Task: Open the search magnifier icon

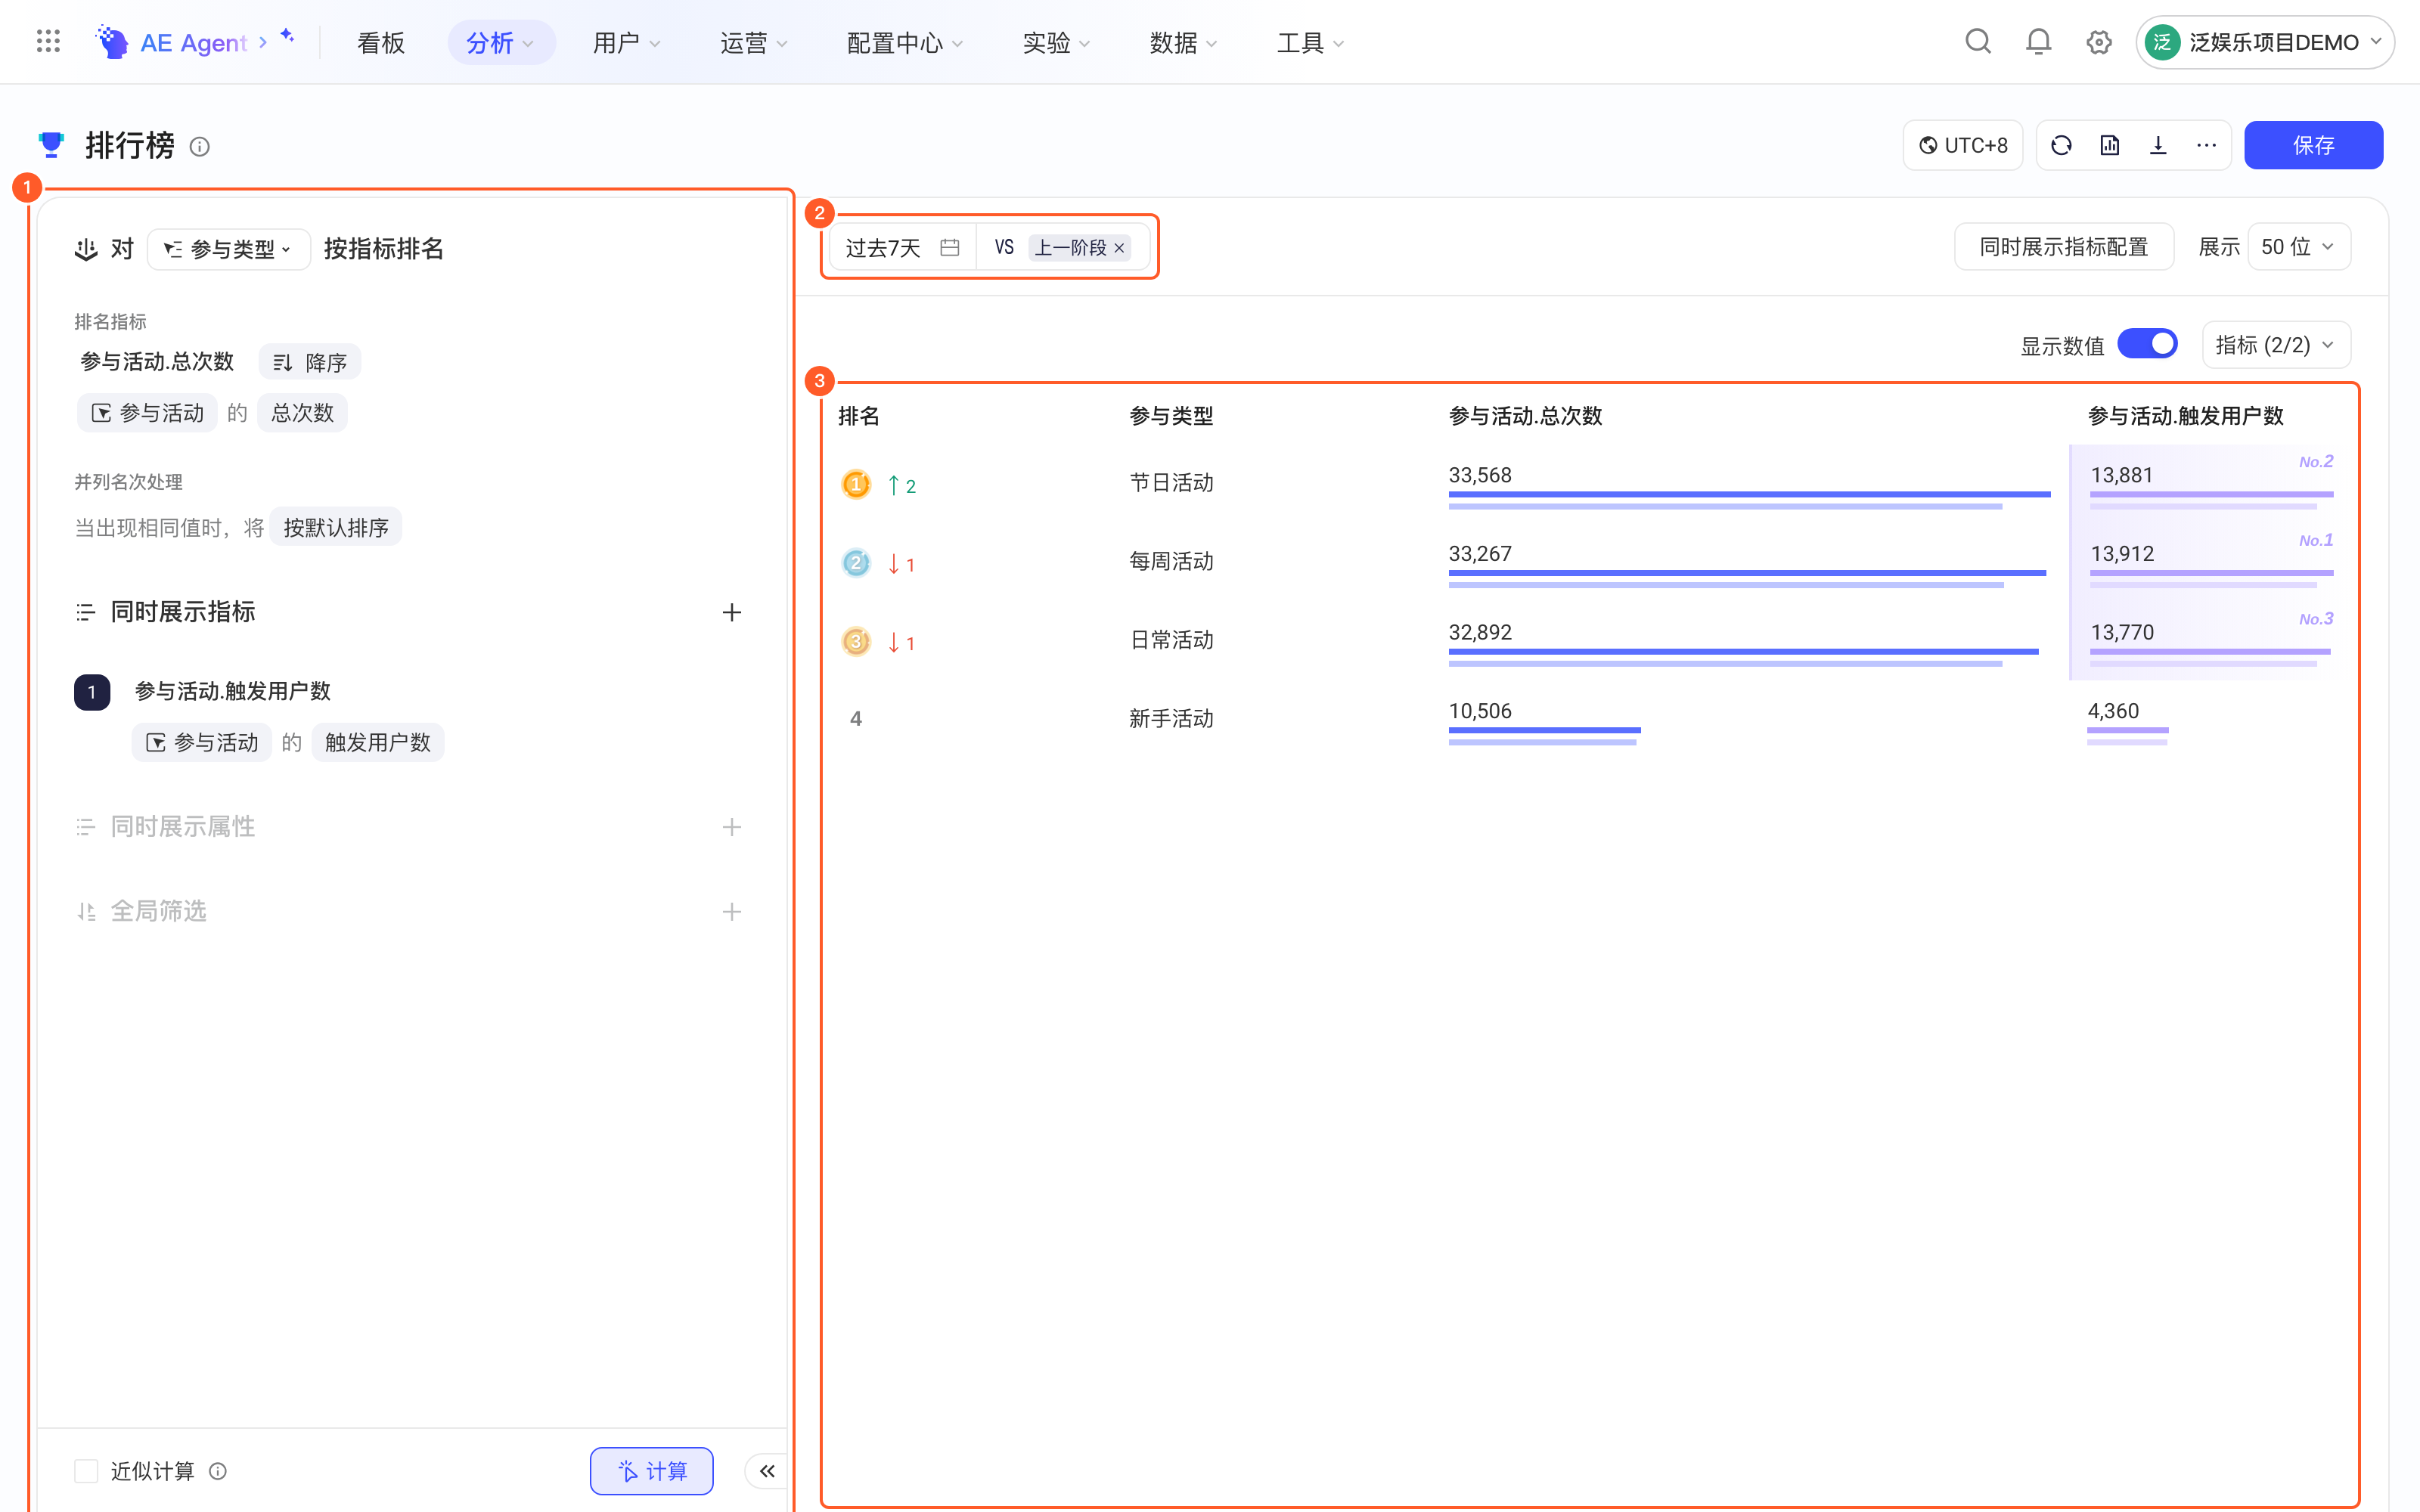Action: coord(1977,42)
